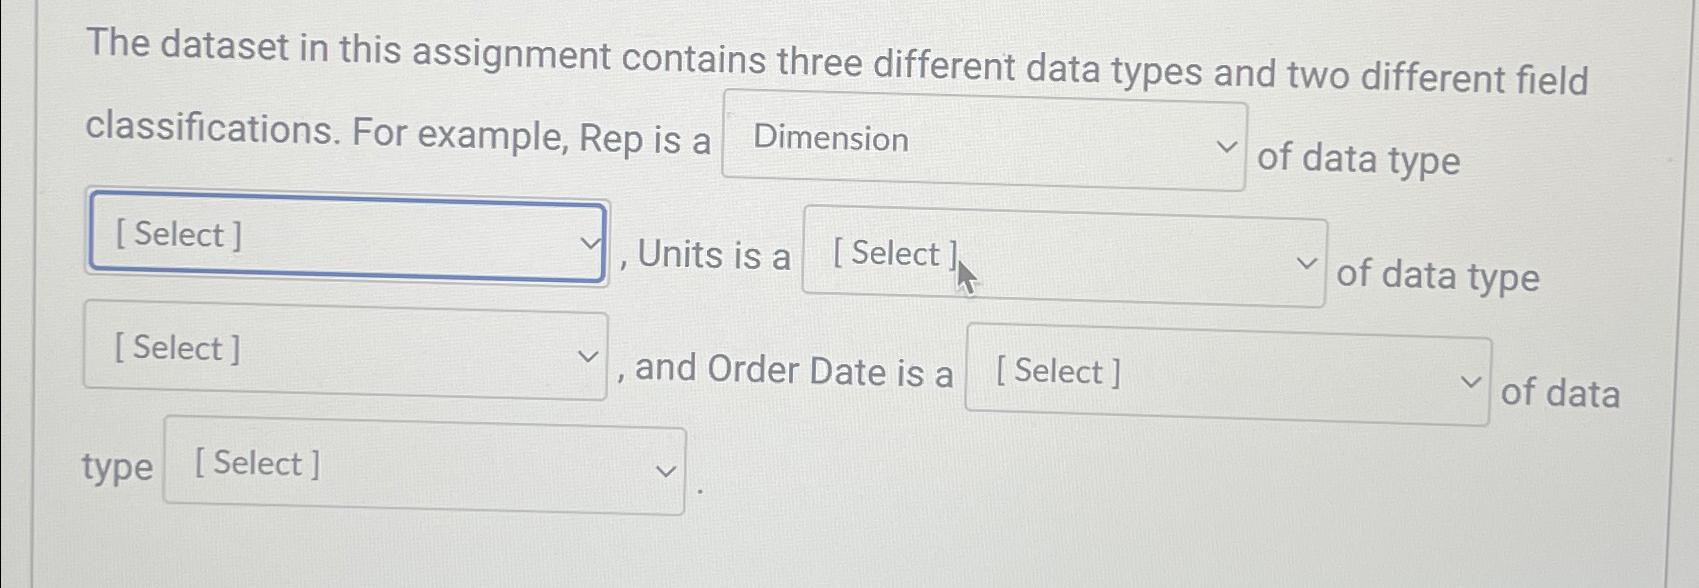Click the [Select] text beside the word type
The image size is (1699, 588).
tap(258, 462)
